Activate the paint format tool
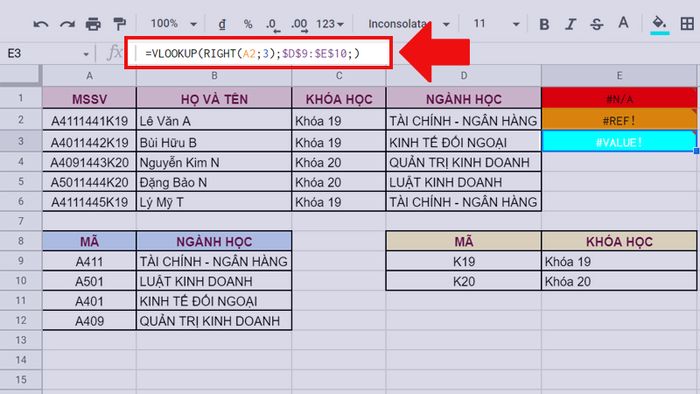This screenshot has height=394, width=700. [x=119, y=24]
